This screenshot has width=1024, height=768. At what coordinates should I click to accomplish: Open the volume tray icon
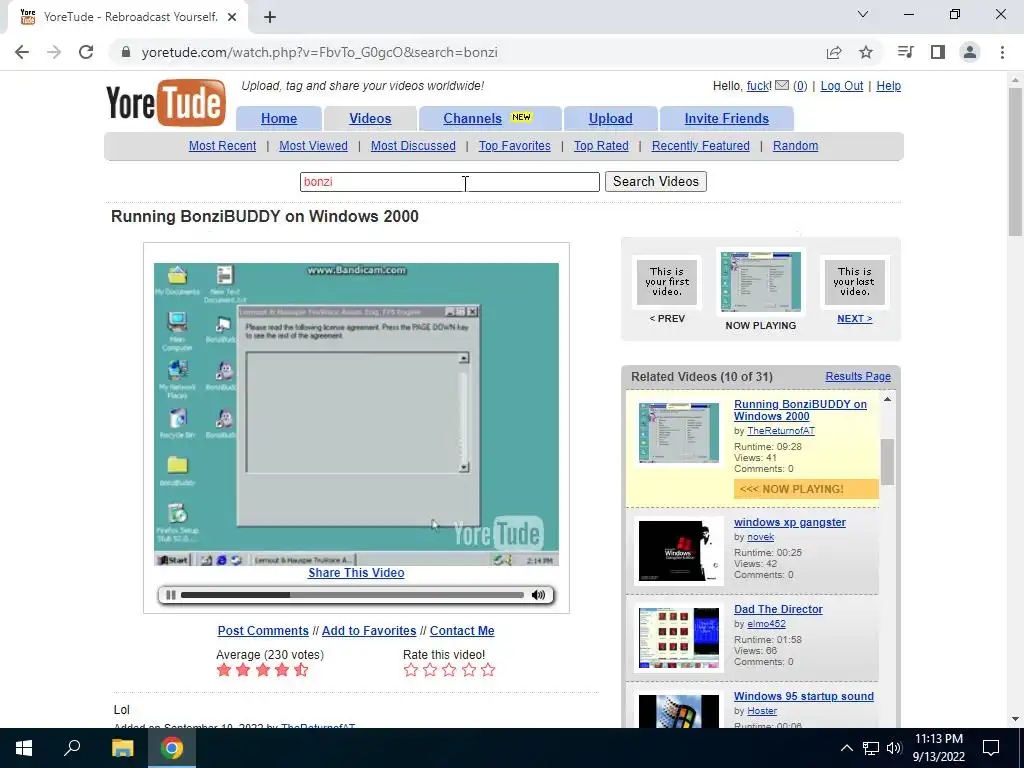coord(894,748)
